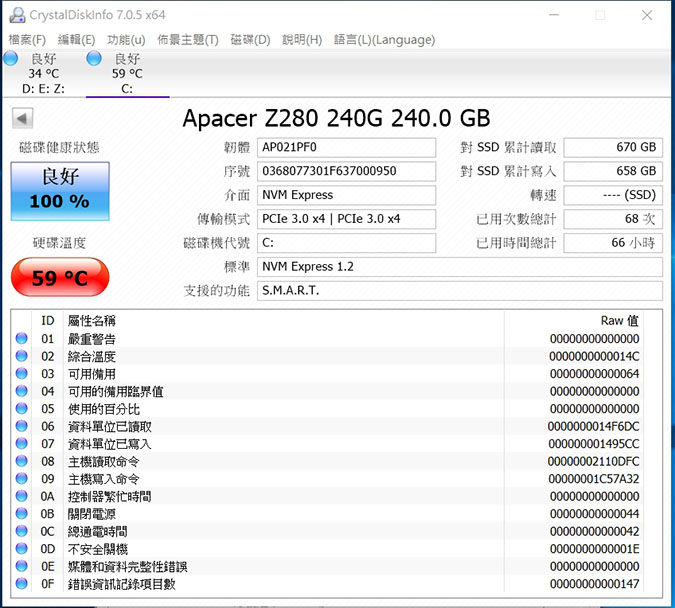Open the 檔案(F) menu
This screenshot has height=608, width=675.
27,40
